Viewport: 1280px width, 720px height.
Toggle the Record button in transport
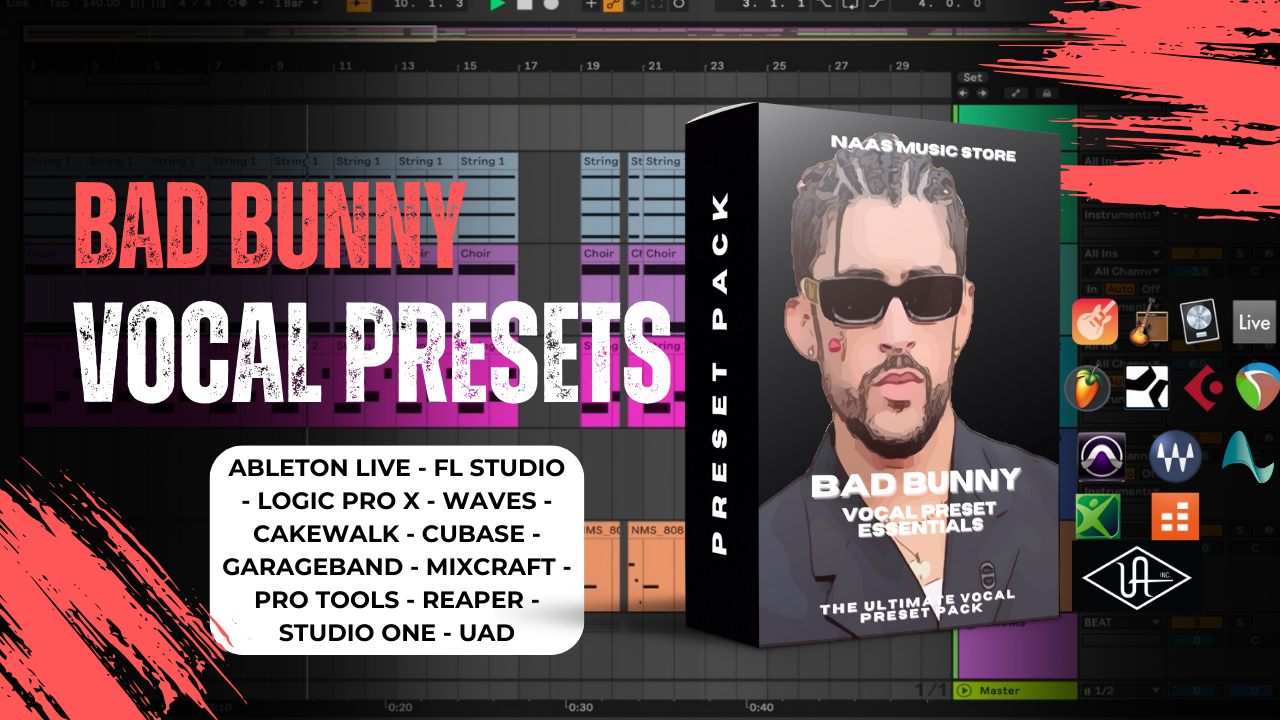pos(551,5)
